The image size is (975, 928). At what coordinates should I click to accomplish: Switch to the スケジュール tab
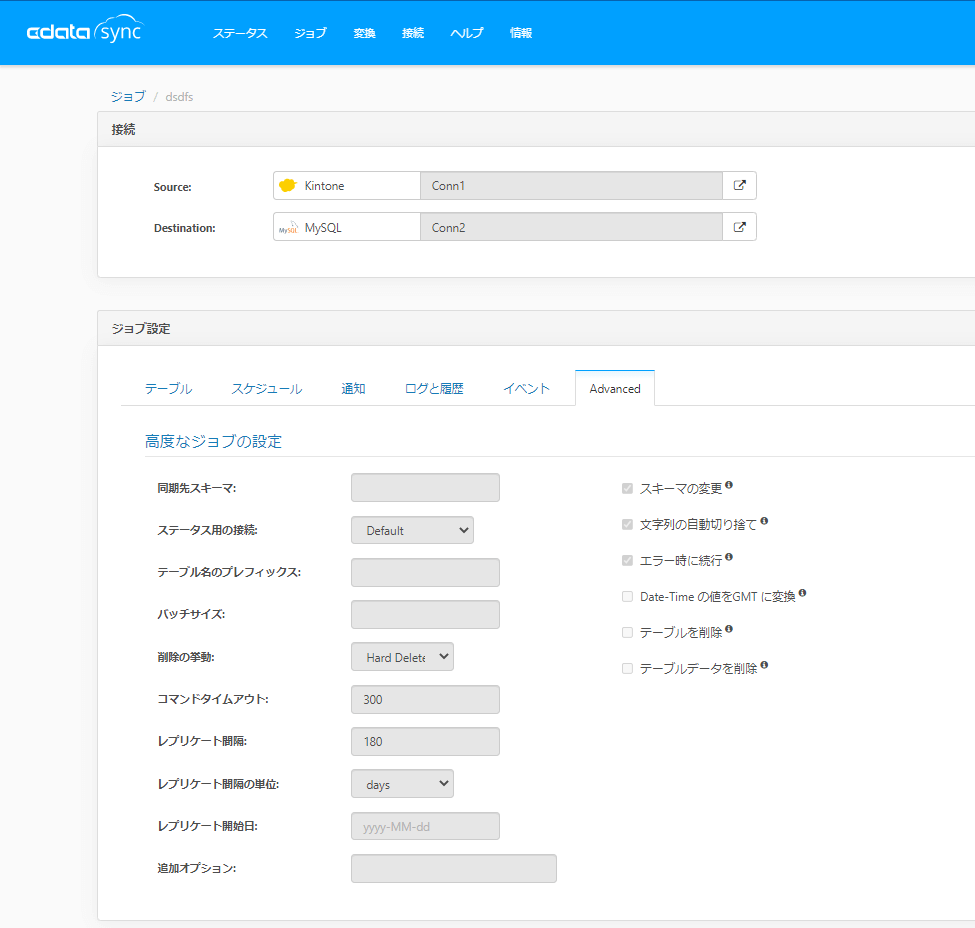click(x=266, y=388)
